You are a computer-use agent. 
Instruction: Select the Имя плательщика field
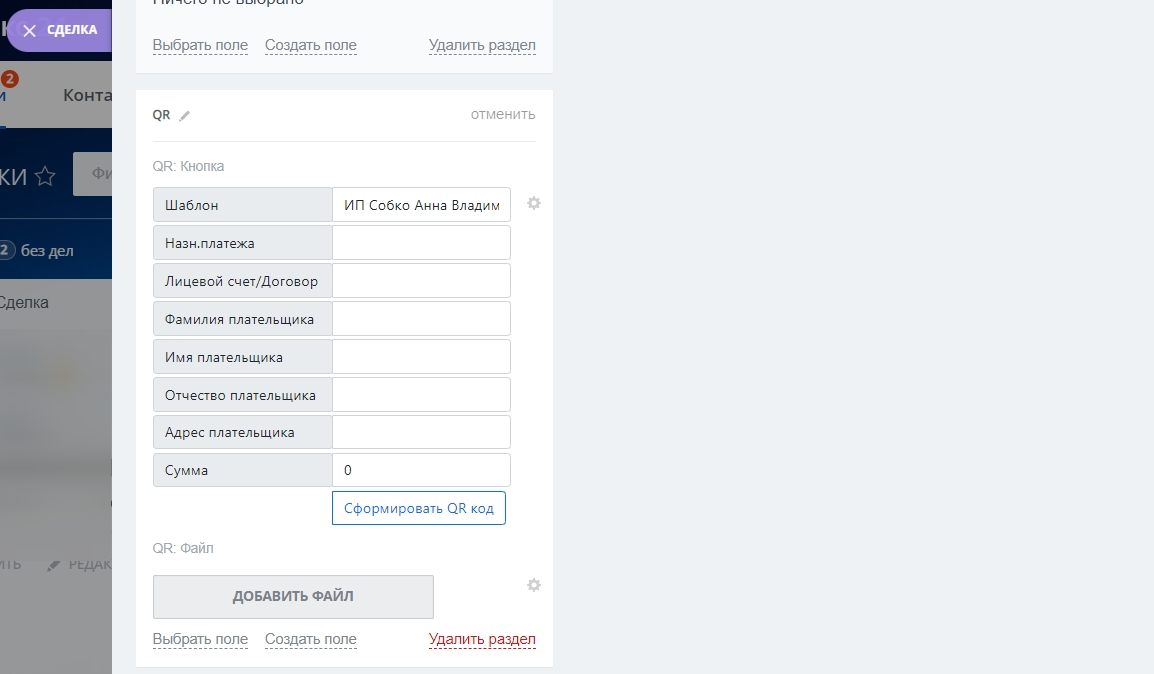coord(421,357)
